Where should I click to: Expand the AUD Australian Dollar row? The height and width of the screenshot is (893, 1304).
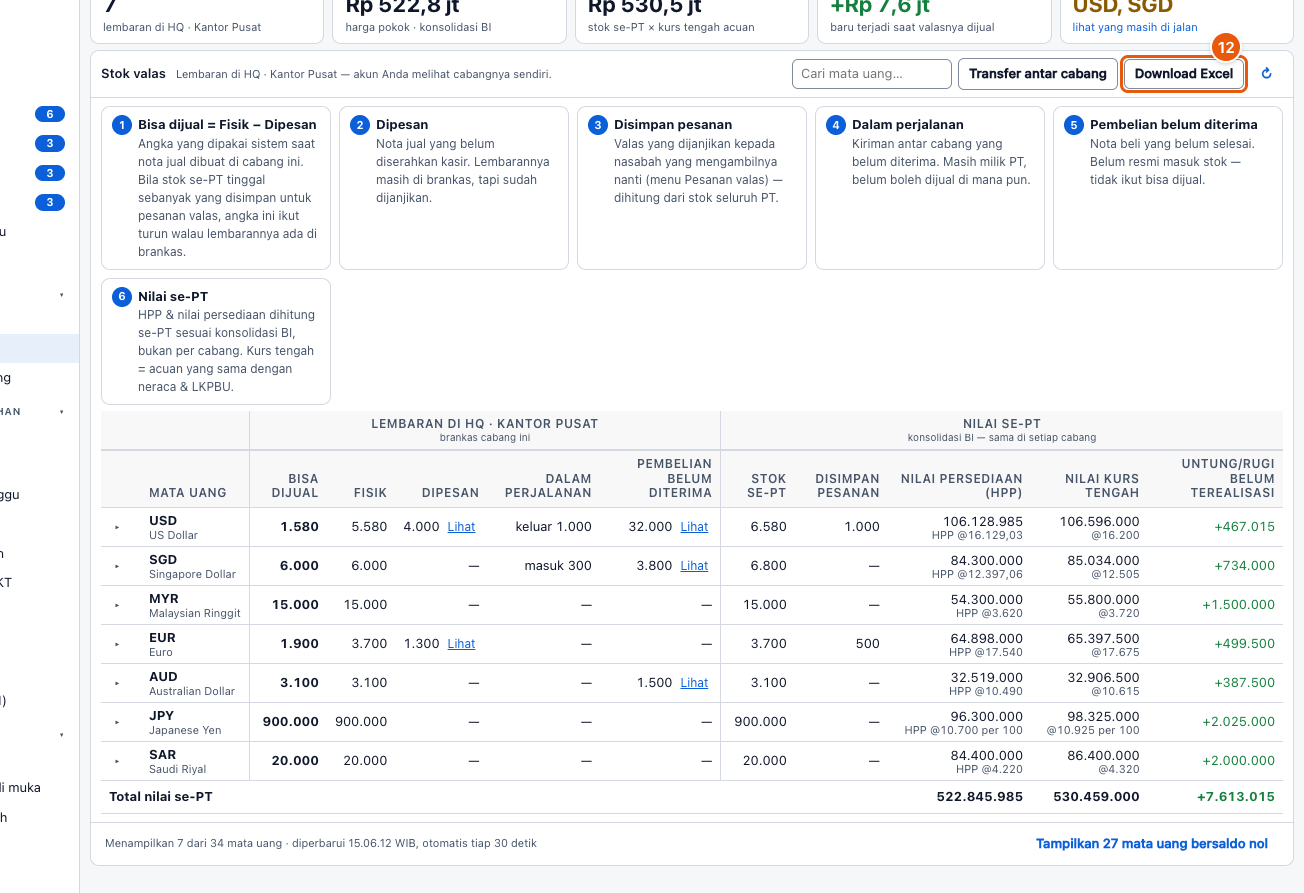(116, 683)
